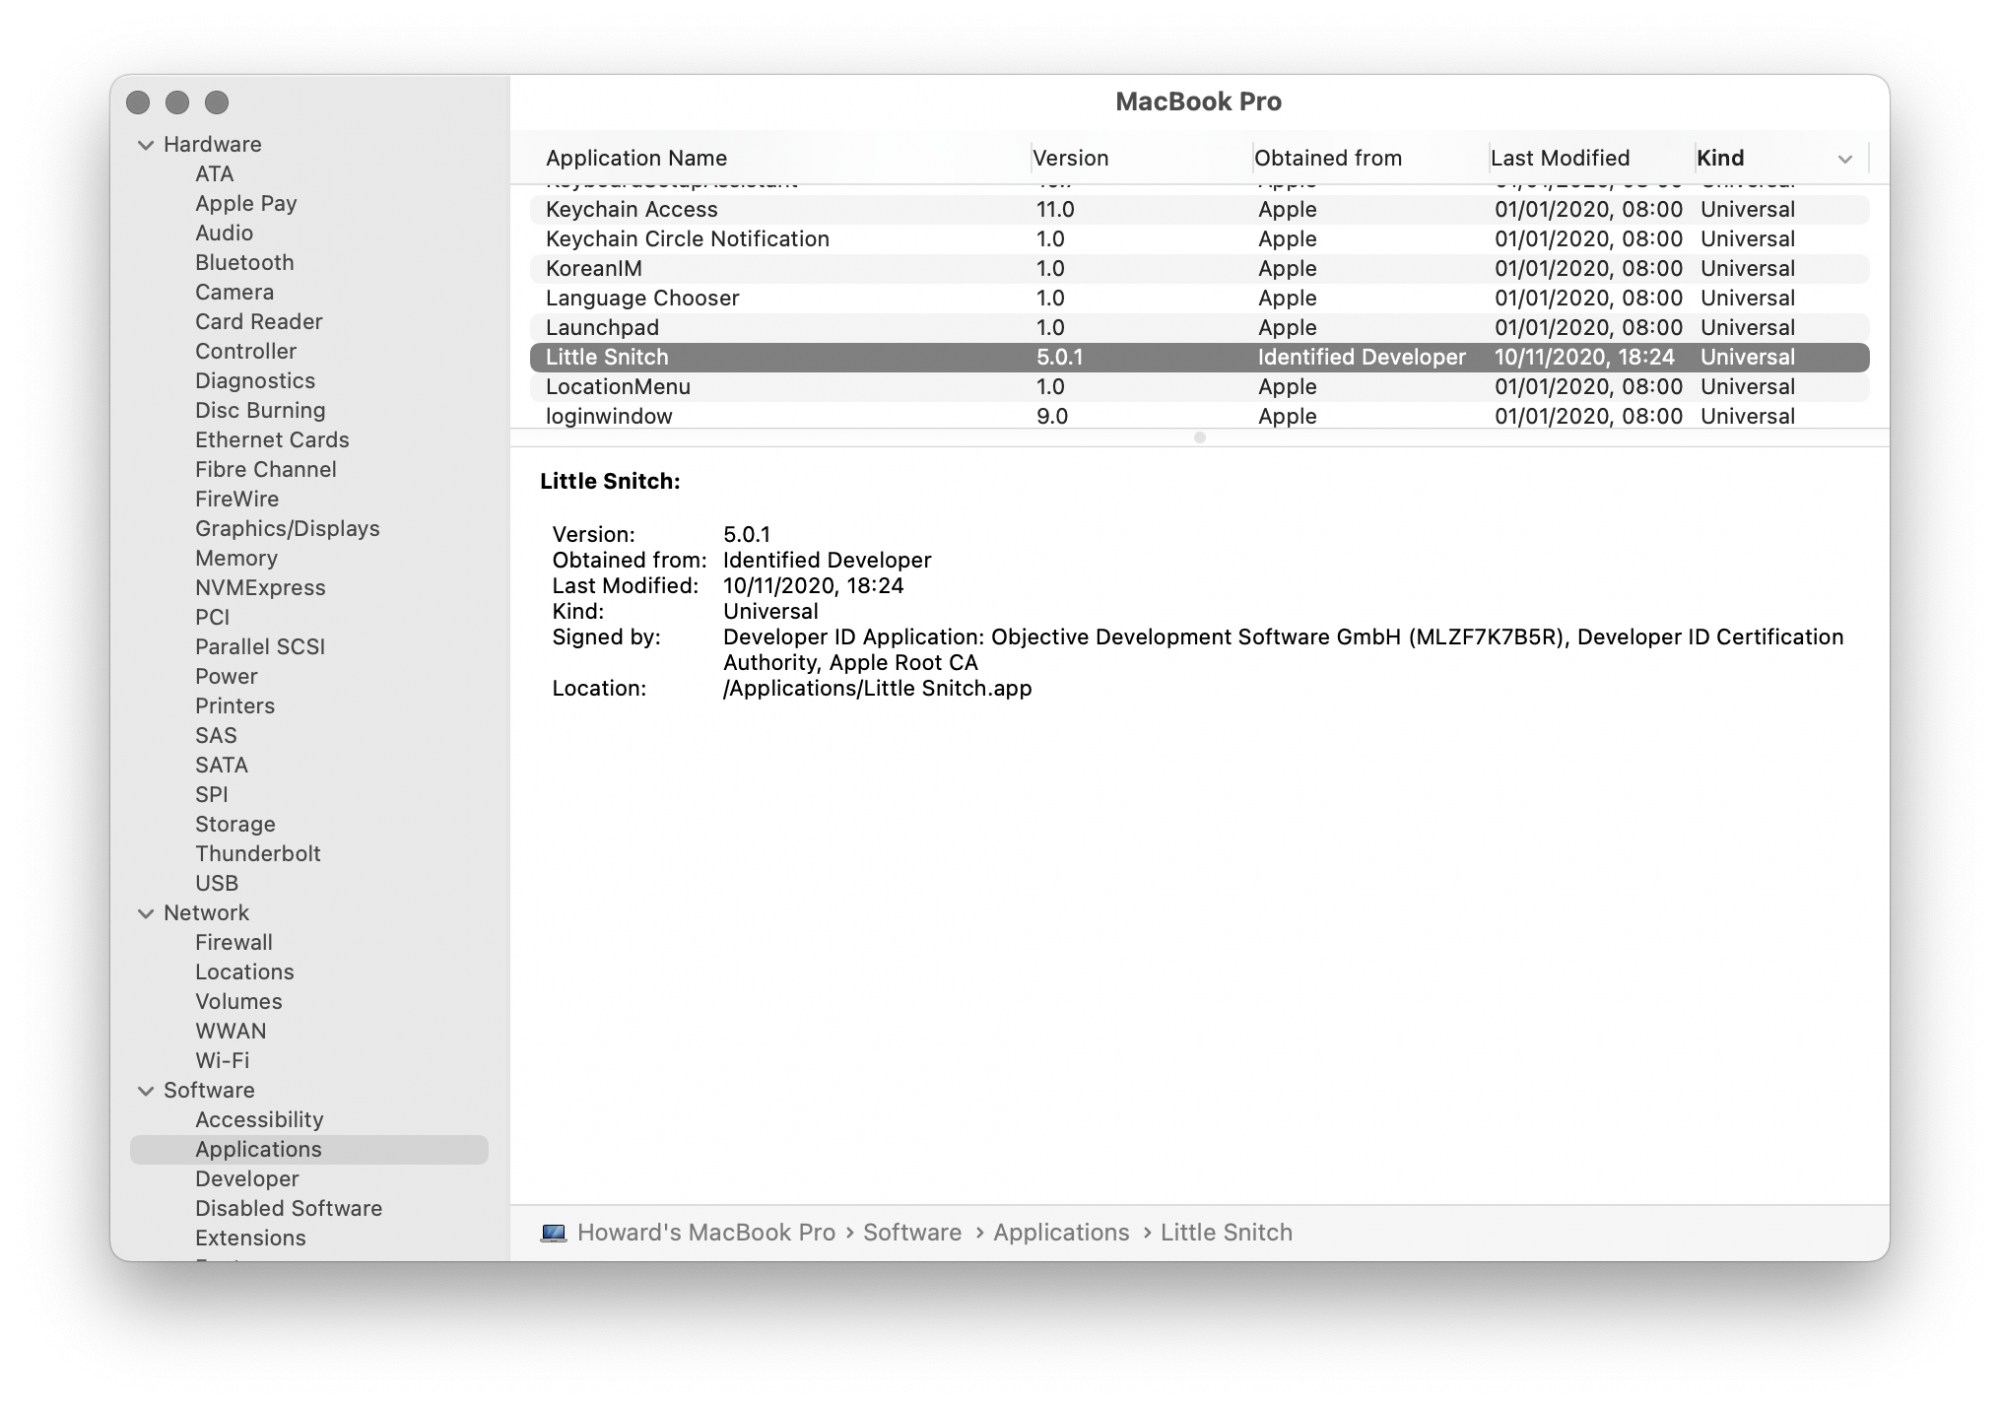Click the red close window button

coord(139,102)
